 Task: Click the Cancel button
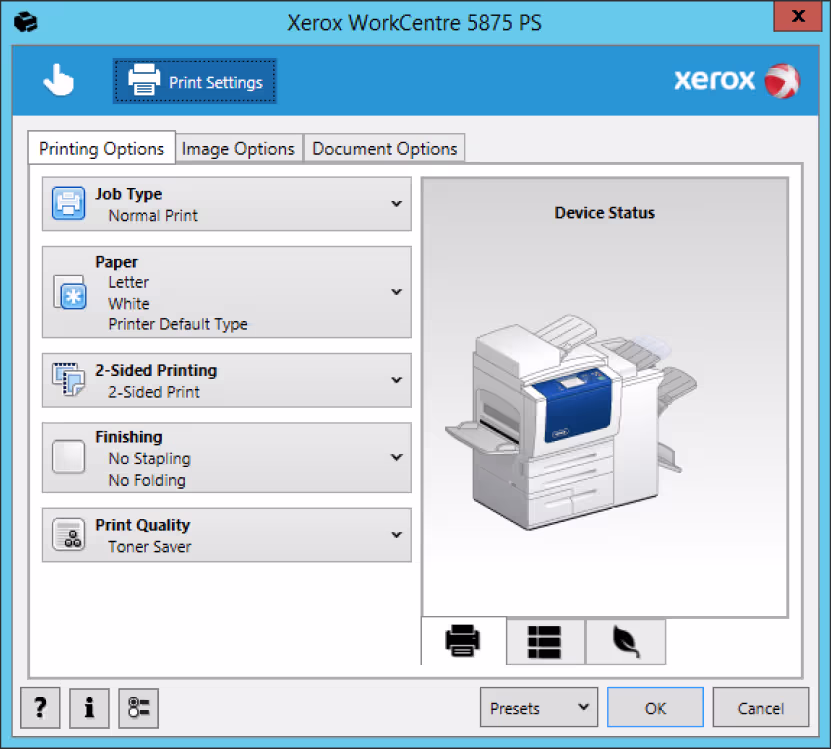click(x=761, y=708)
